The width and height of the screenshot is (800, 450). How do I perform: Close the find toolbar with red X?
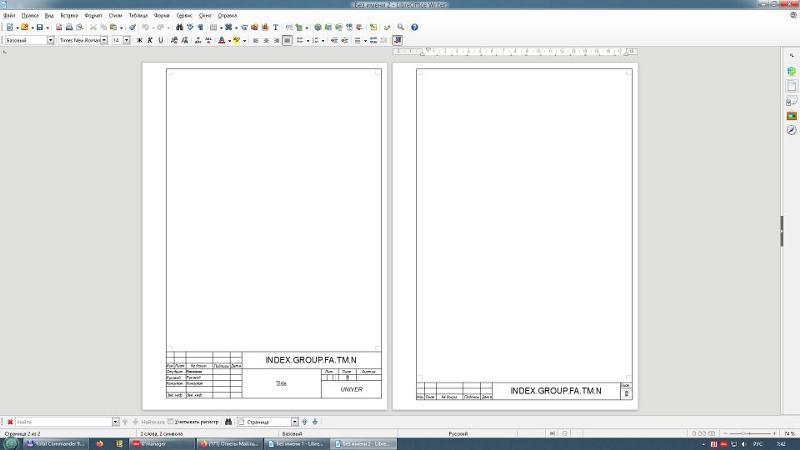10,422
